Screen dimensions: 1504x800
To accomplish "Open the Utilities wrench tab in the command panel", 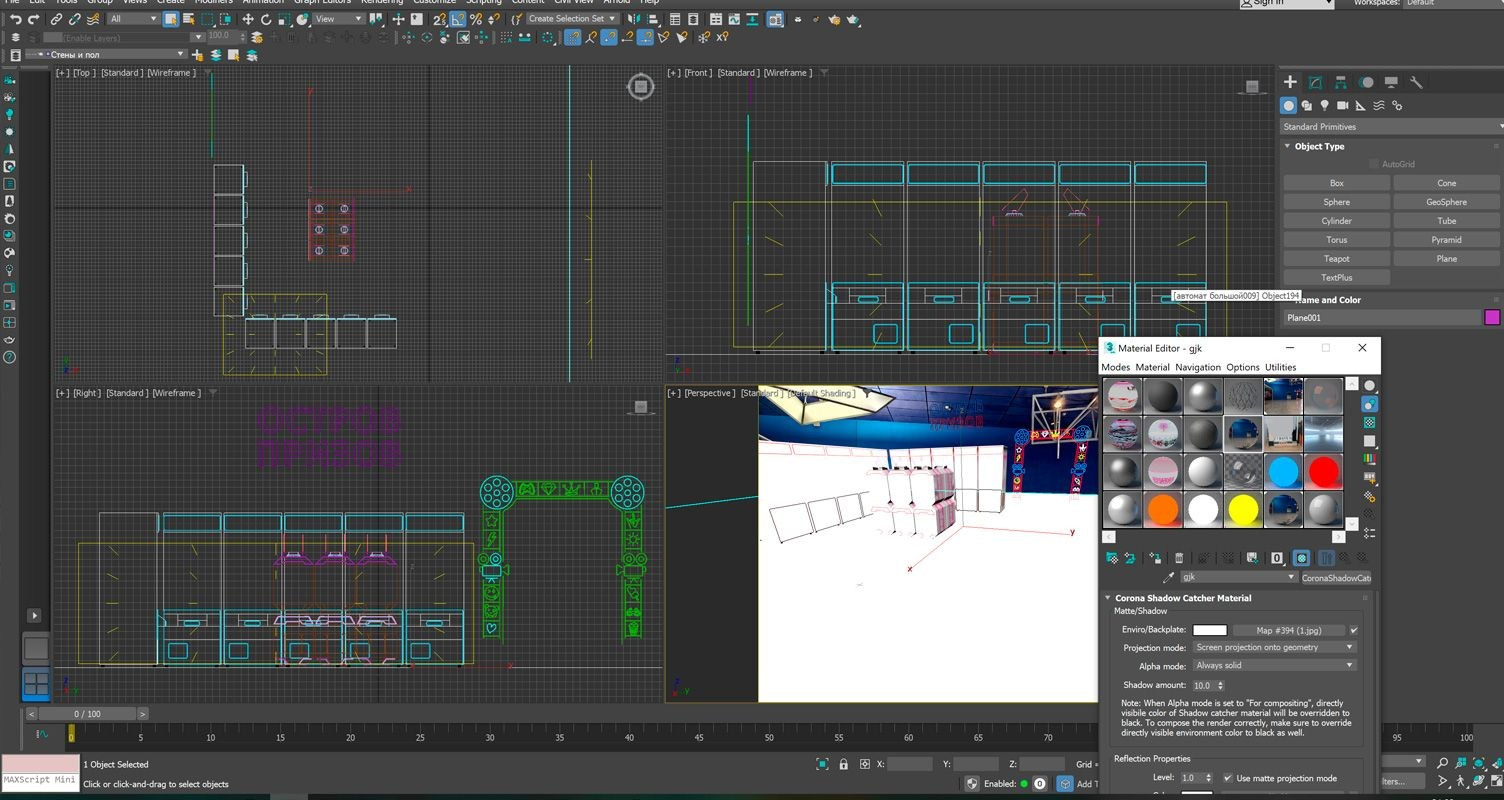I will click(x=1416, y=82).
